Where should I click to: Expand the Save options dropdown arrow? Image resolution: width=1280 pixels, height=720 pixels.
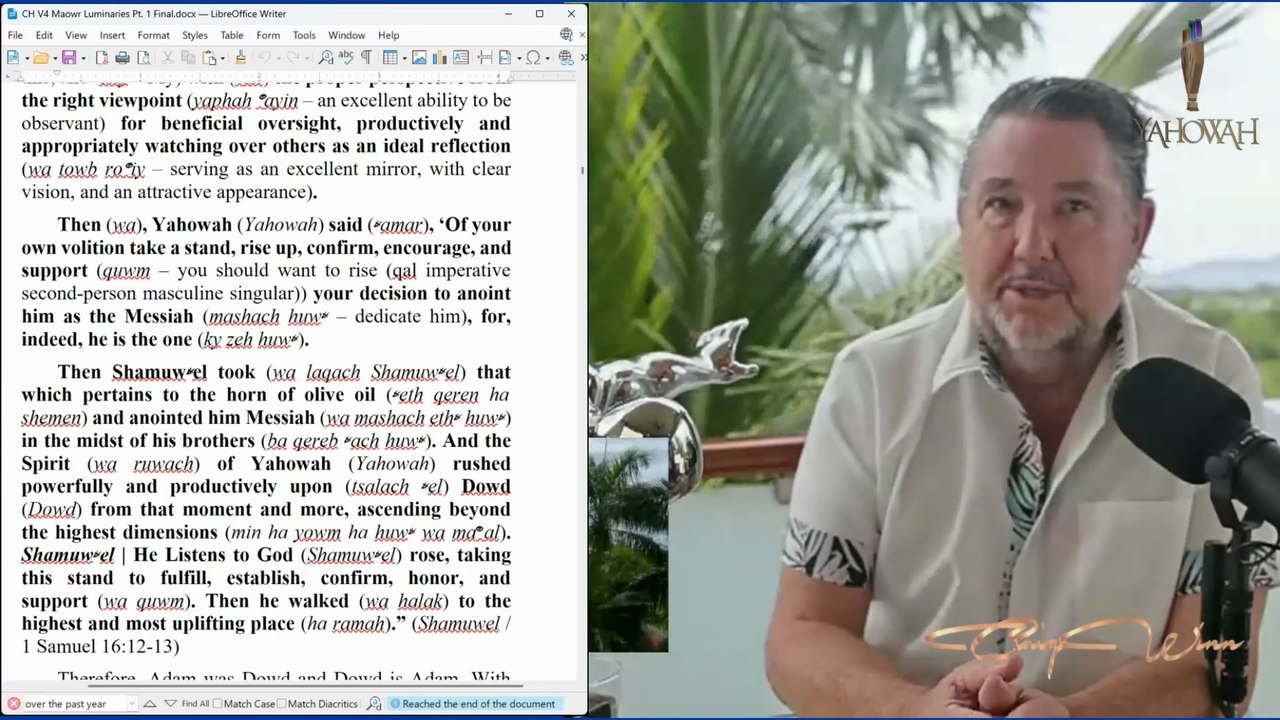[82, 58]
